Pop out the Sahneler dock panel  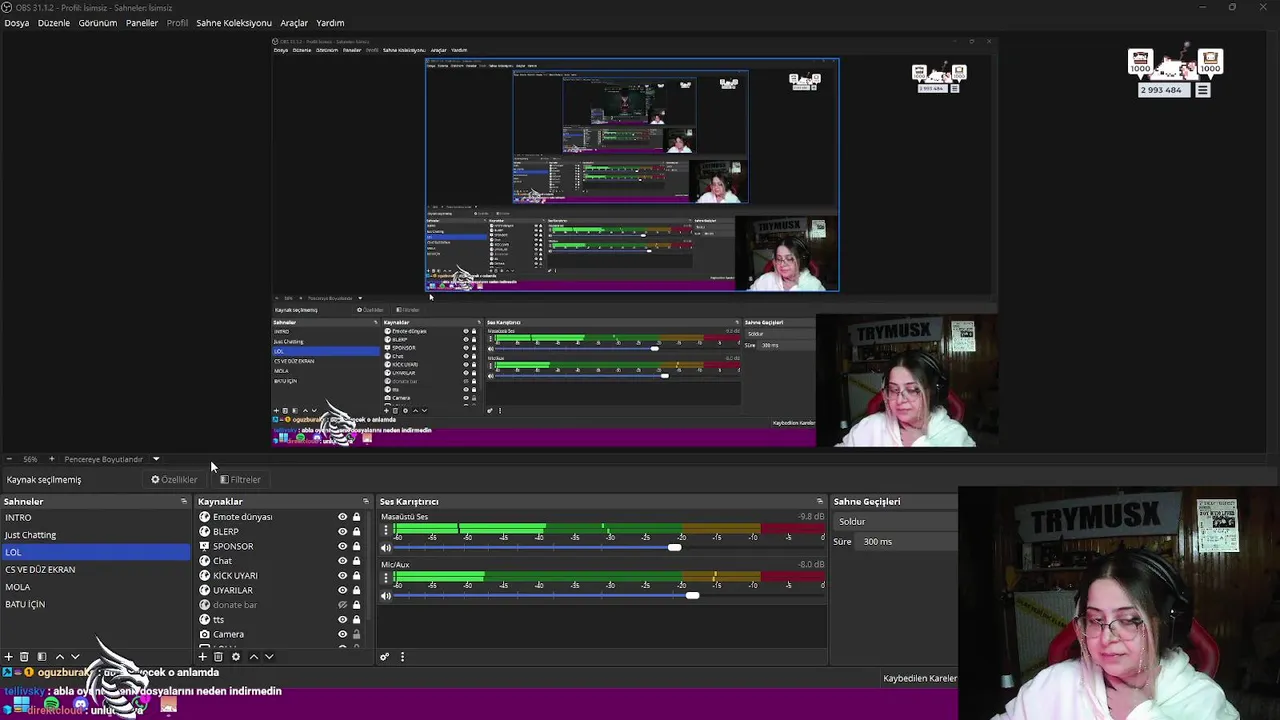pos(184,501)
